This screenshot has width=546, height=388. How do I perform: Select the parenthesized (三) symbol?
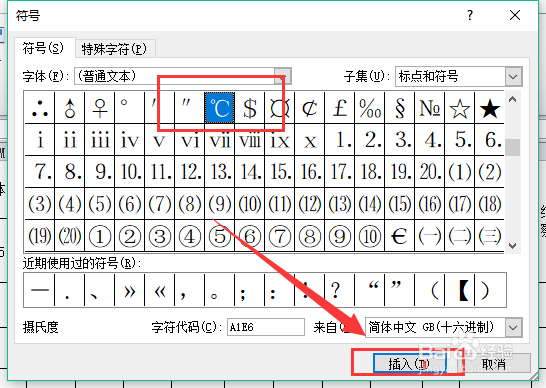489,236
